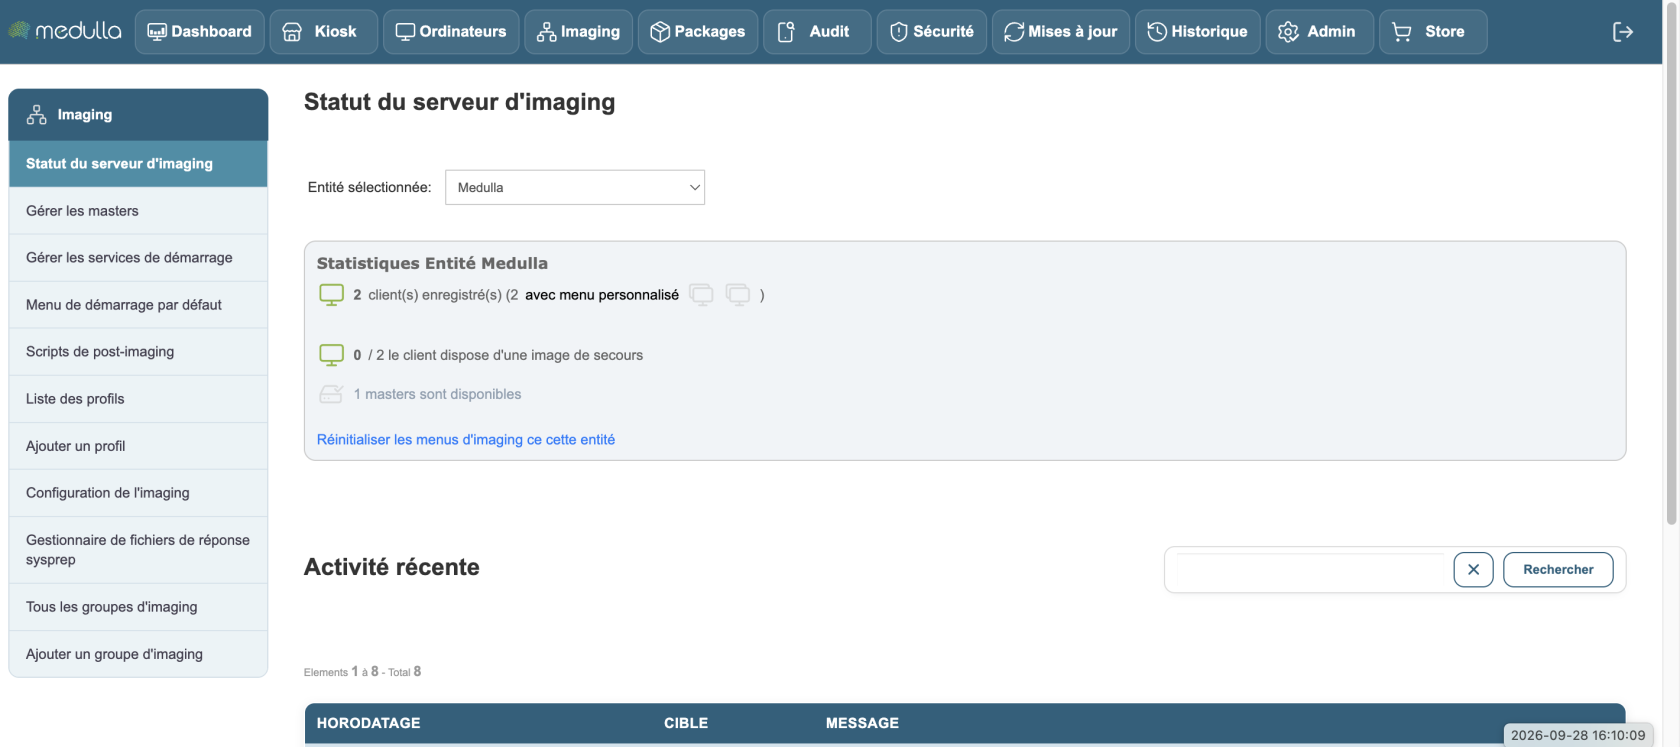Open the Admin section
The height and width of the screenshot is (747, 1680).
click(x=1320, y=32)
